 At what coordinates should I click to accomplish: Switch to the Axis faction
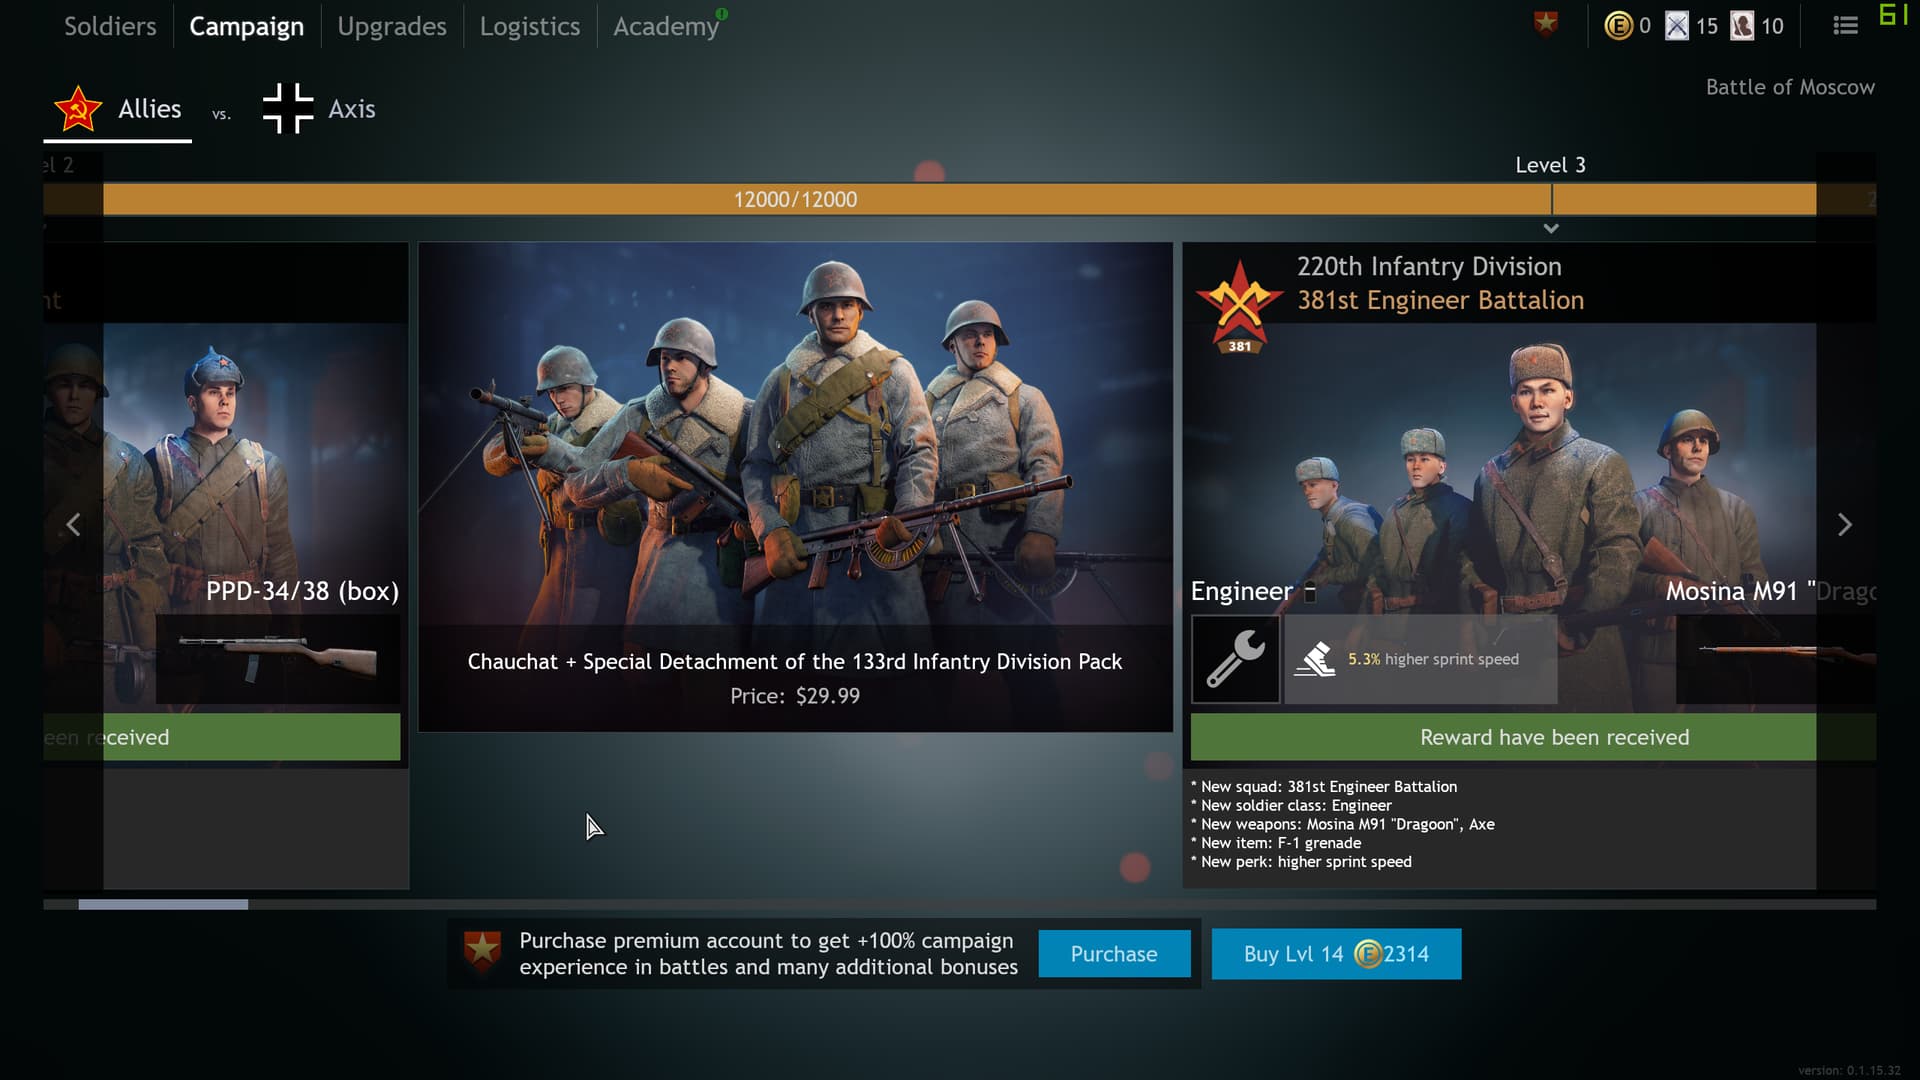click(319, 109)
